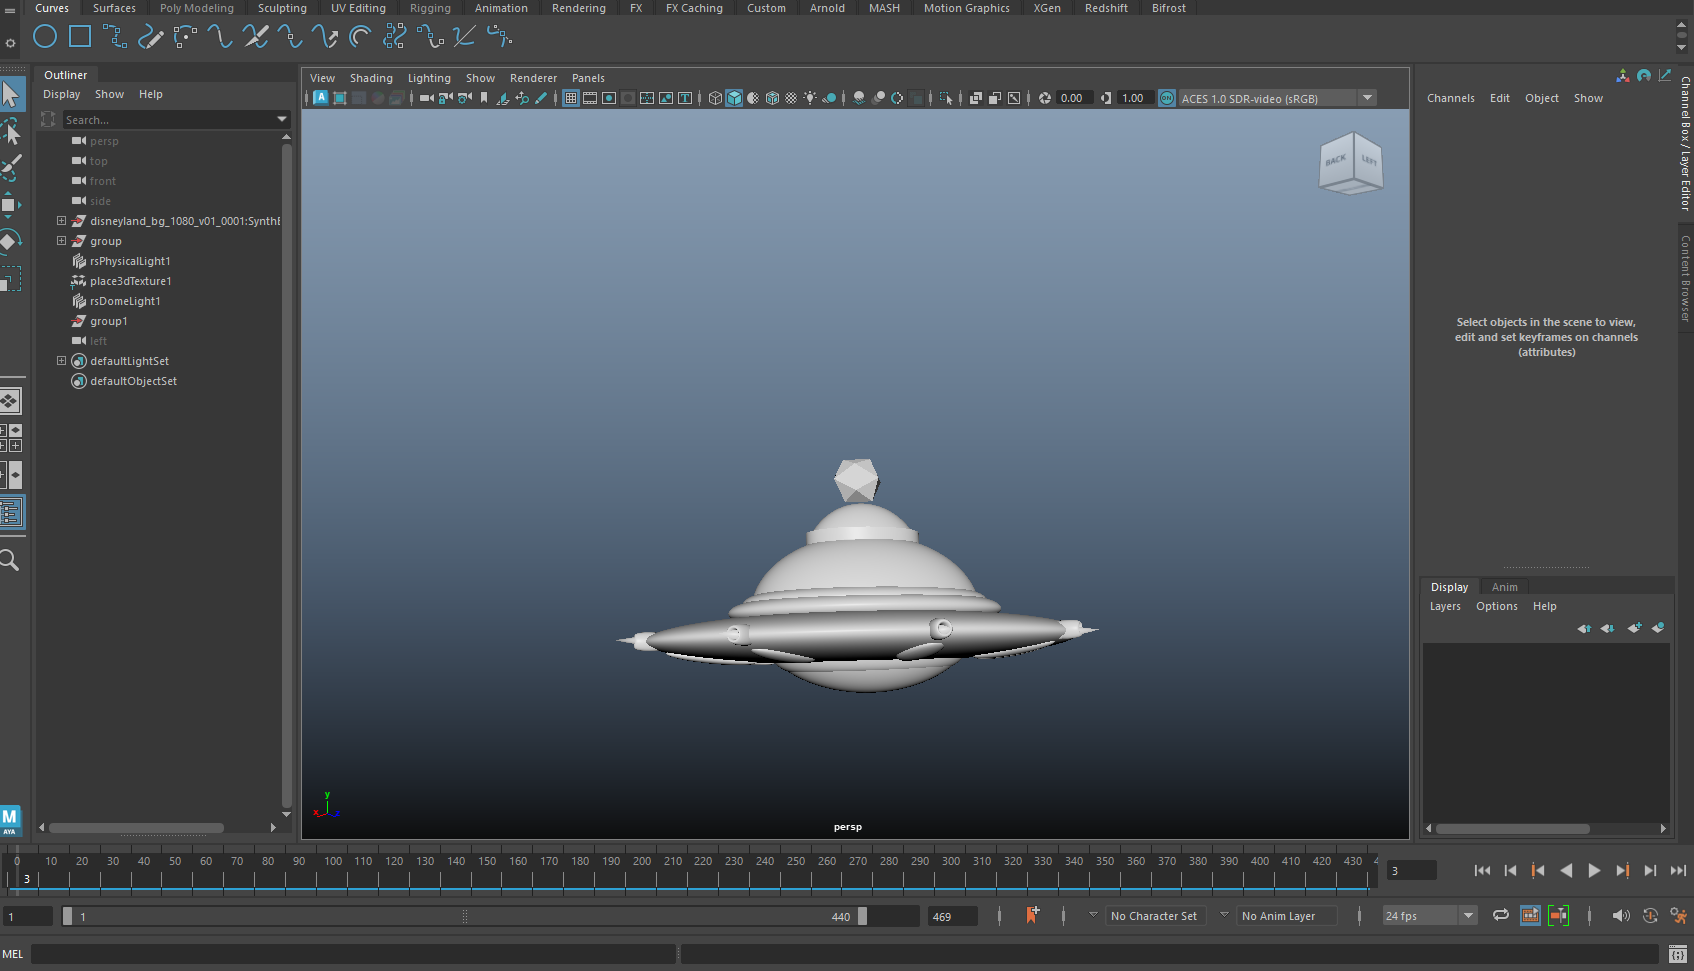1694x971 pixels.
Task: Click the Offset Curve arc icon
Action: [x=360, y=37]
